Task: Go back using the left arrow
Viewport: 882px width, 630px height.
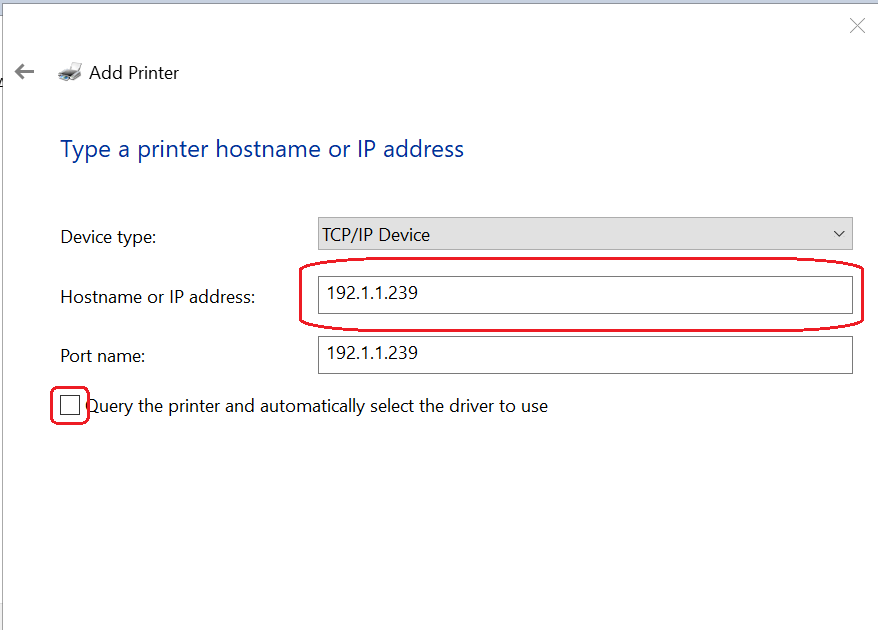Action: [x=24, y=71]
